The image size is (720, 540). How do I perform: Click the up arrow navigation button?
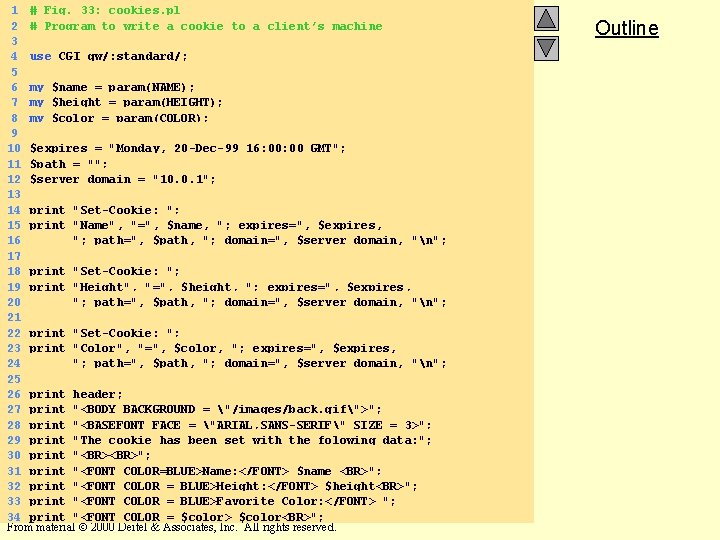click(x=546, y=19)
